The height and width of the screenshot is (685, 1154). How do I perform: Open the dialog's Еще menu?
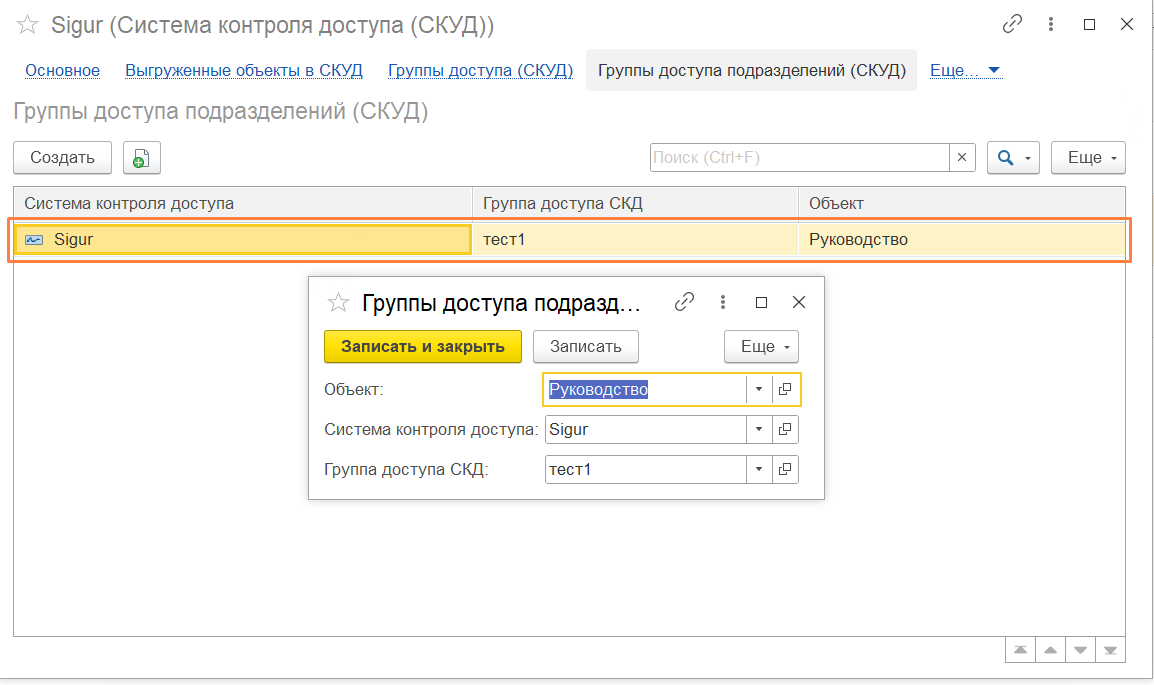(x=761, y=347)
